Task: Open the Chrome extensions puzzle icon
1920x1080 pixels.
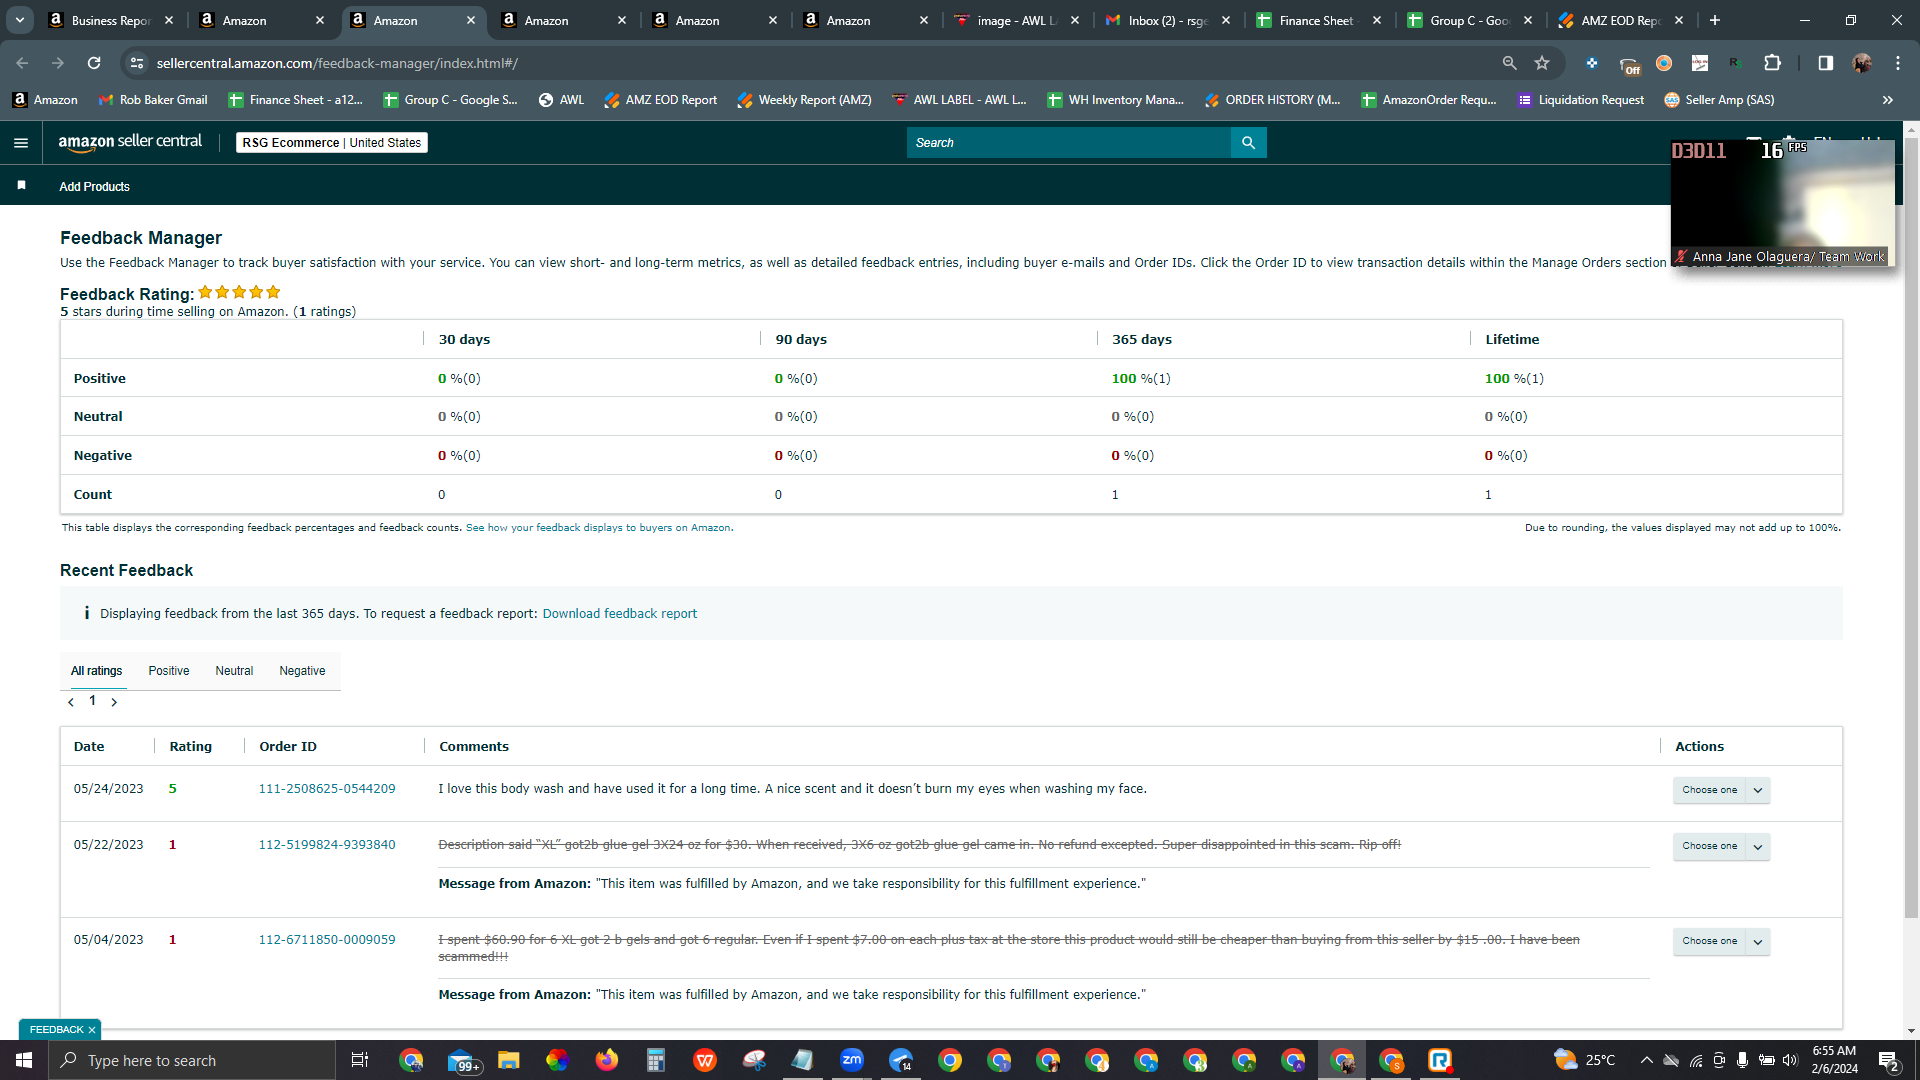Action: 1772,63
